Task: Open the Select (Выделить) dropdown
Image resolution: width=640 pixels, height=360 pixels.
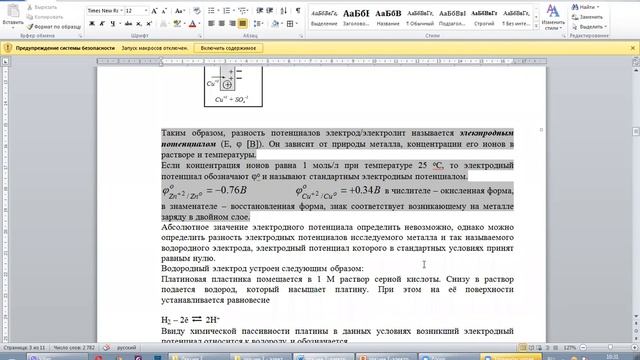Action: tap(589, 27)
